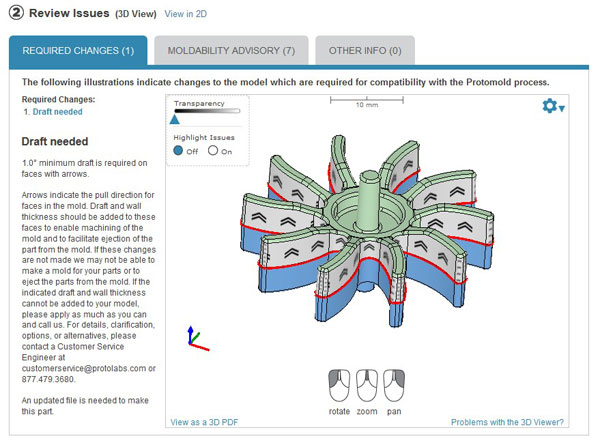Viewport: 600px width, 445px height.
Task: Click the step 2 circled number icon
Action: [x=16, y=13]
